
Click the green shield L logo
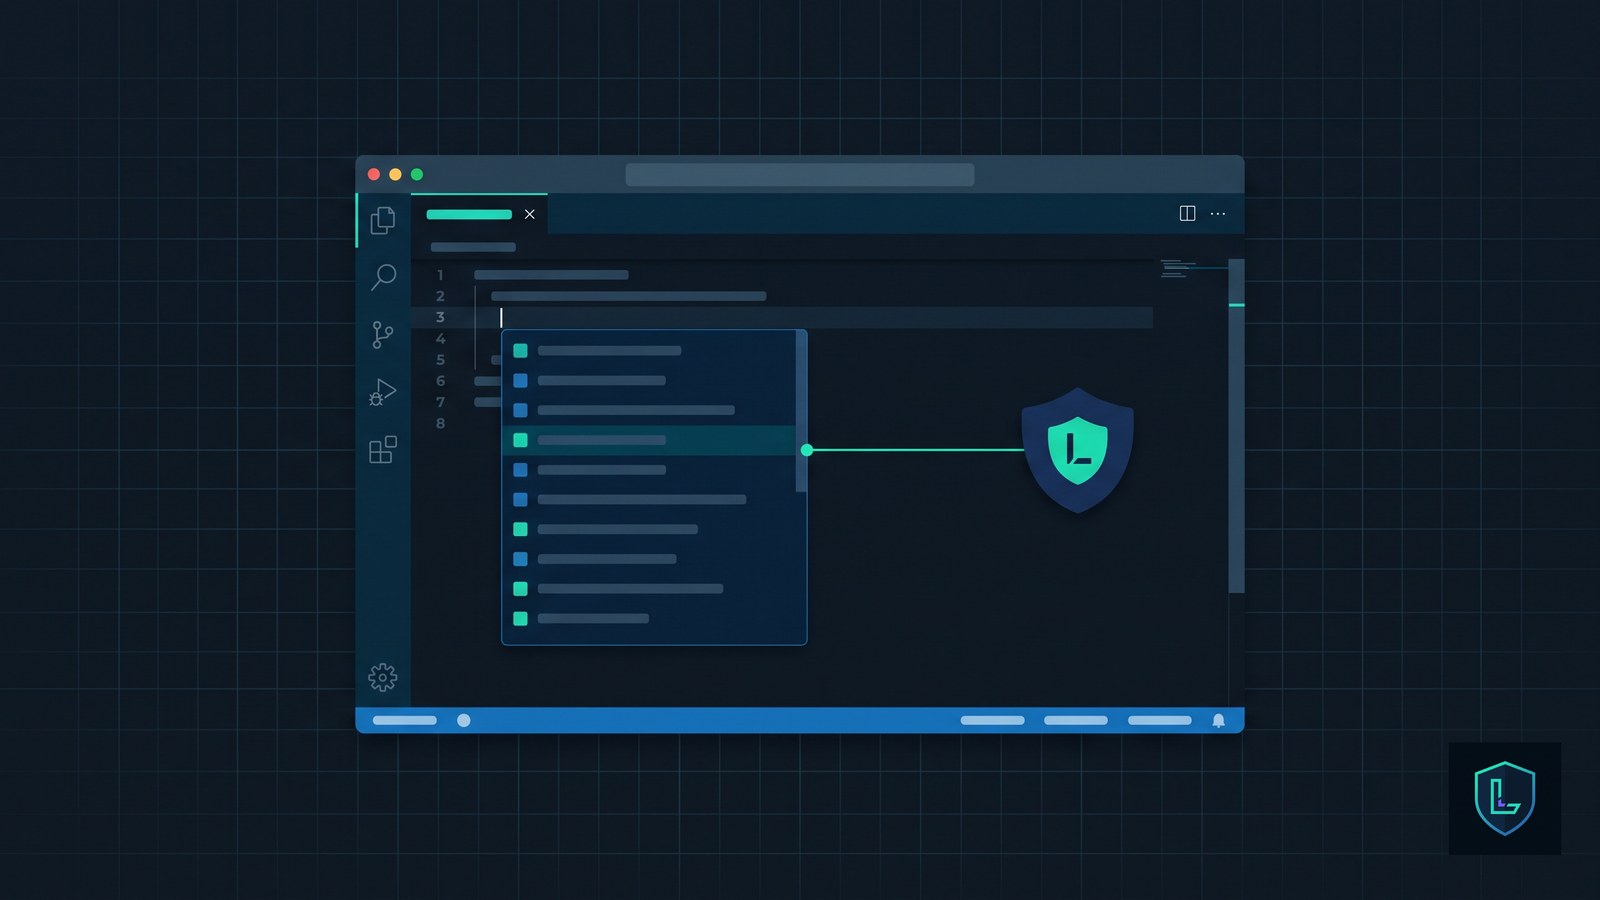(x=1077, y=450)
